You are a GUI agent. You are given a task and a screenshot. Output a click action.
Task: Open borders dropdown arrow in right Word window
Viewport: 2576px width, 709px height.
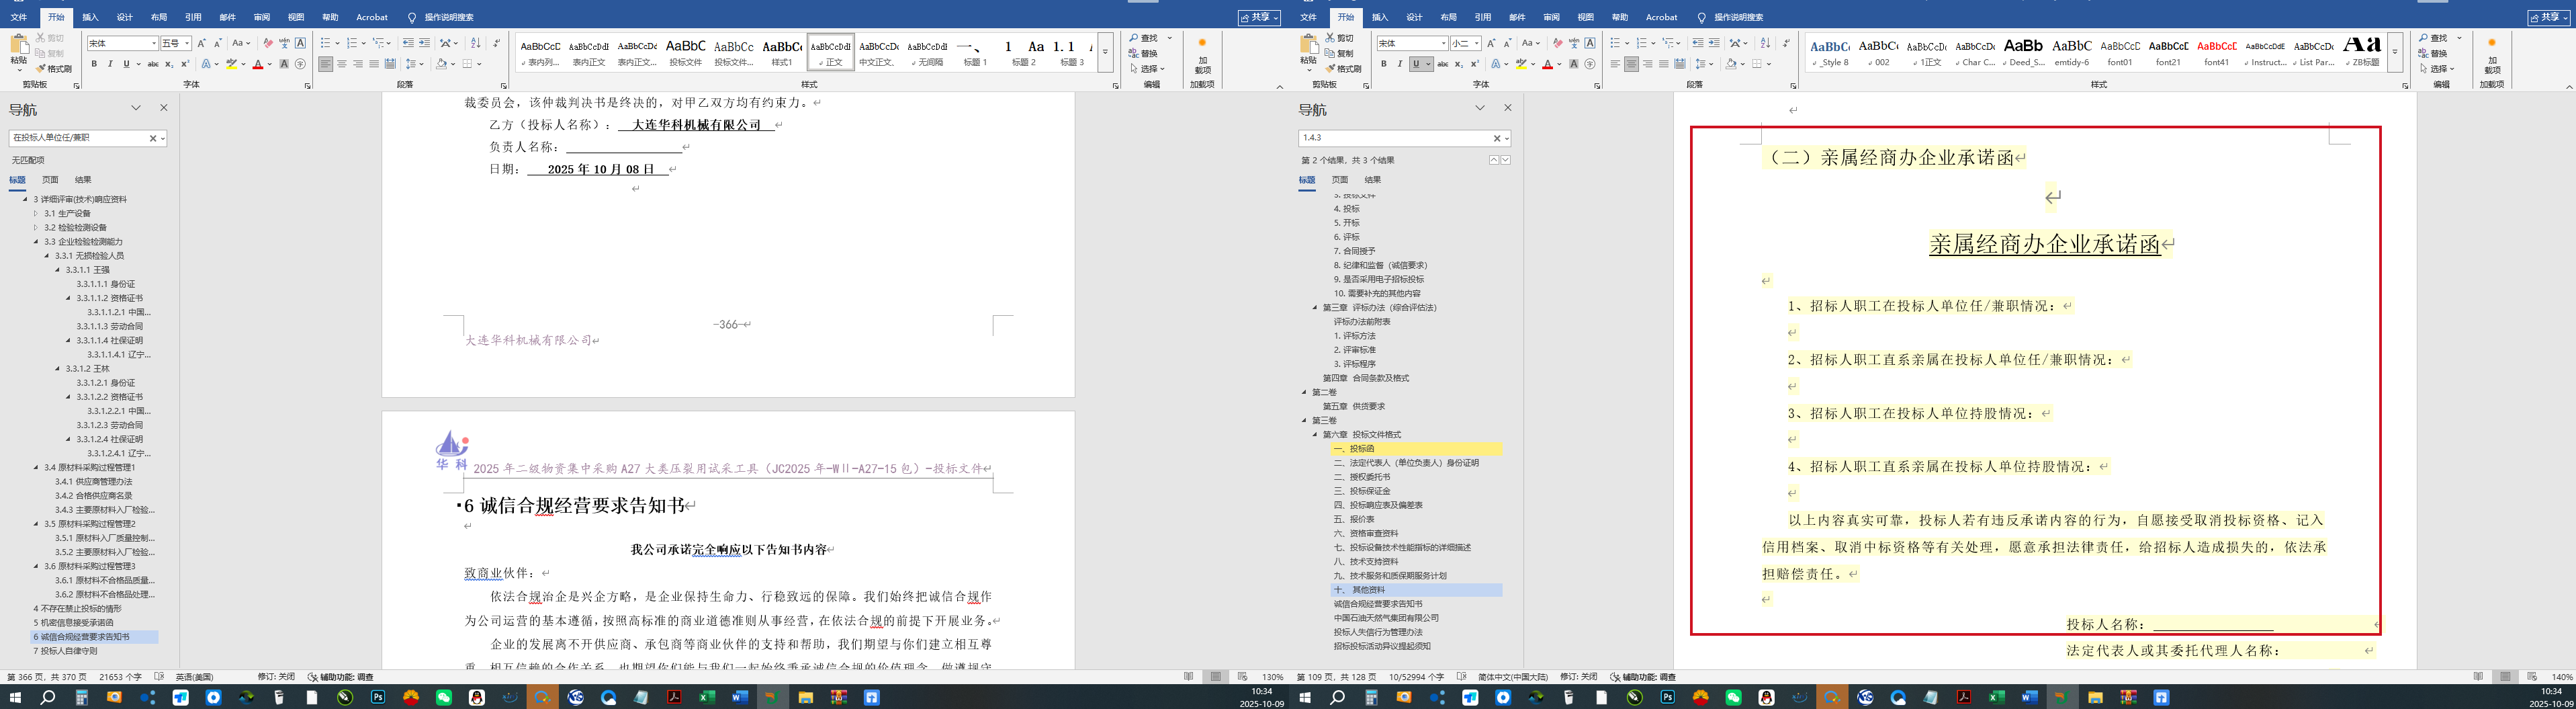[x=1770, y=64]
